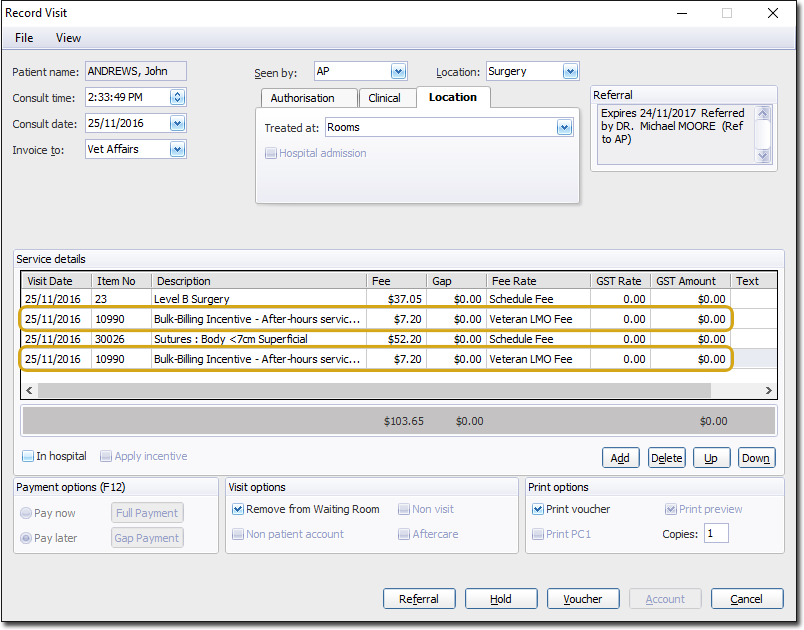Uncheck Remove from Waiting Room

coord(238,509)
